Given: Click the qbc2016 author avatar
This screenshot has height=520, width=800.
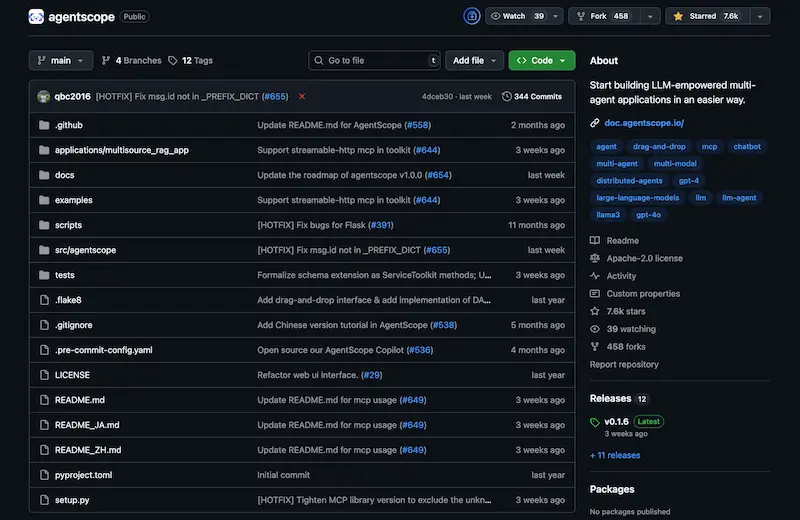Looking at the screenshot, I should pyautogui.click(x=44, y=96).
